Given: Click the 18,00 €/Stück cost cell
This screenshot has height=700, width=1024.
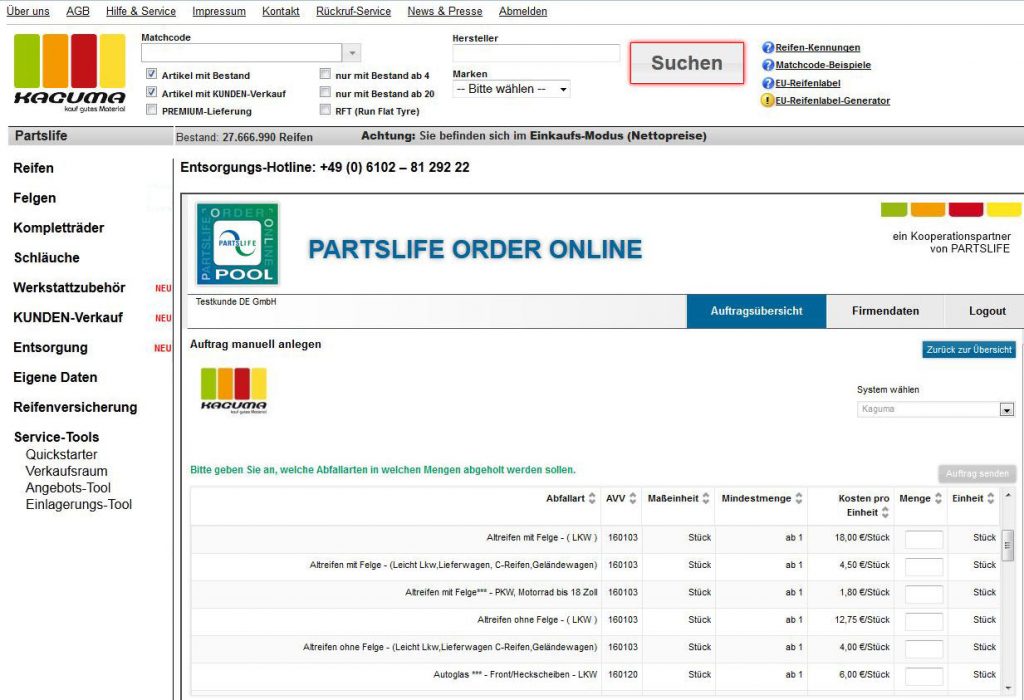Looking at the screenshot, I should [862, 538].
